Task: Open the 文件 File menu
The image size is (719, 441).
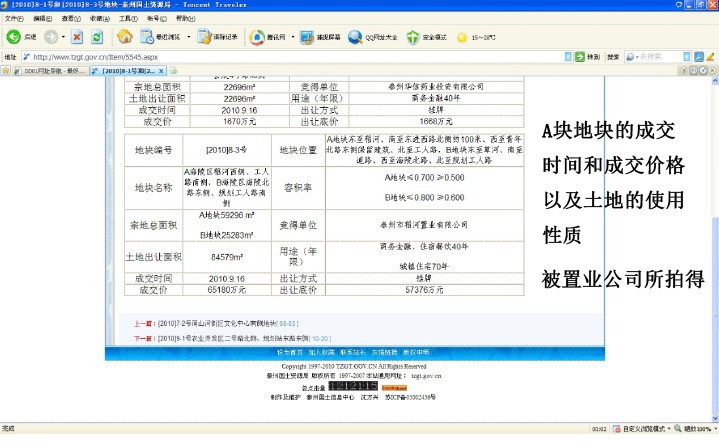Action: [14, 18]
